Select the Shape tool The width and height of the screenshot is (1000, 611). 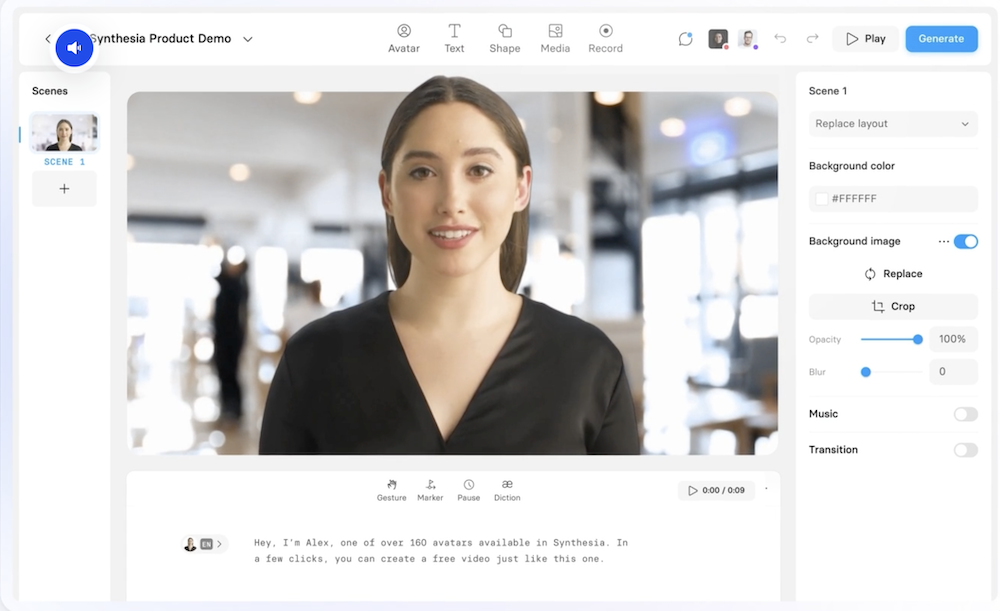(505, 38)
